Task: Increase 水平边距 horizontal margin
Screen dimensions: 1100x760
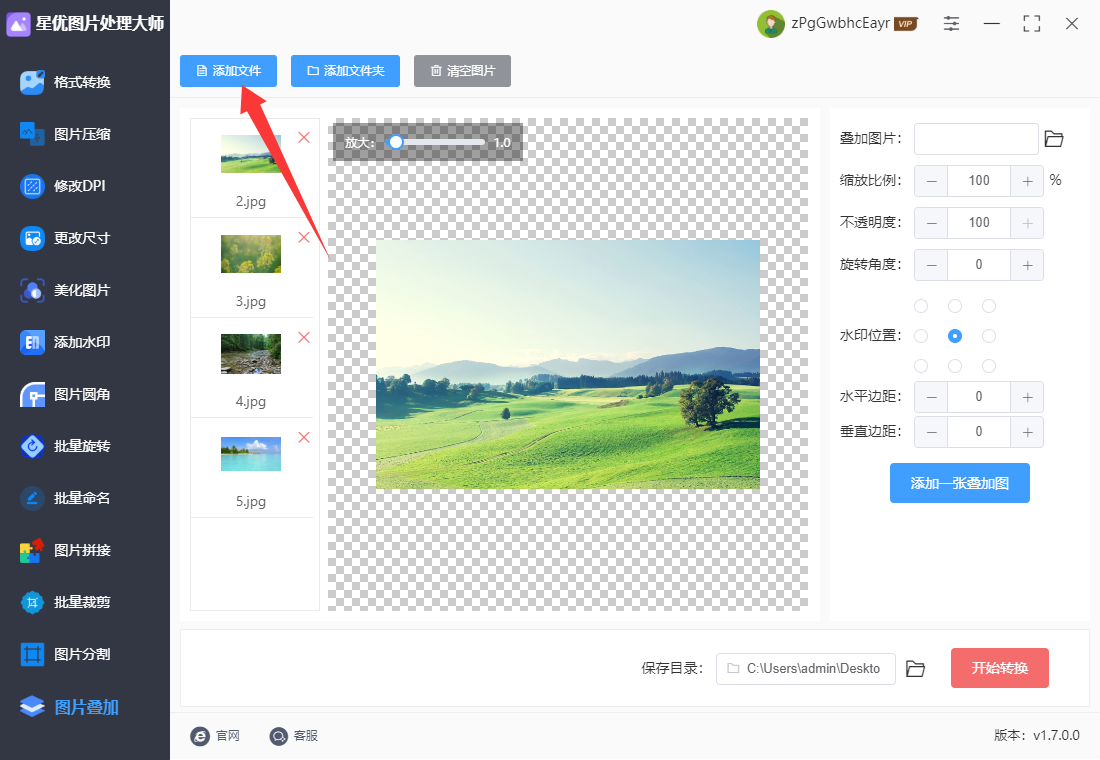Action: [1027, 397]
